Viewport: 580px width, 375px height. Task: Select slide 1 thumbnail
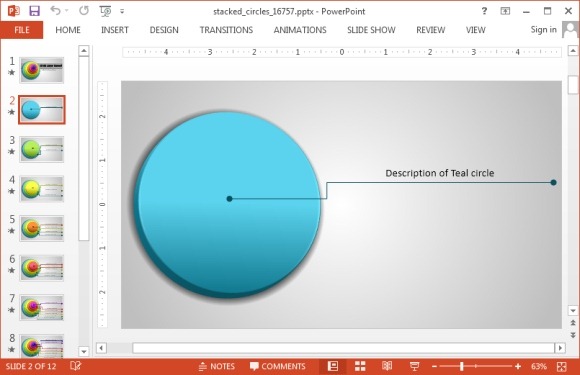pyautogui.click(x=42, y=70)
